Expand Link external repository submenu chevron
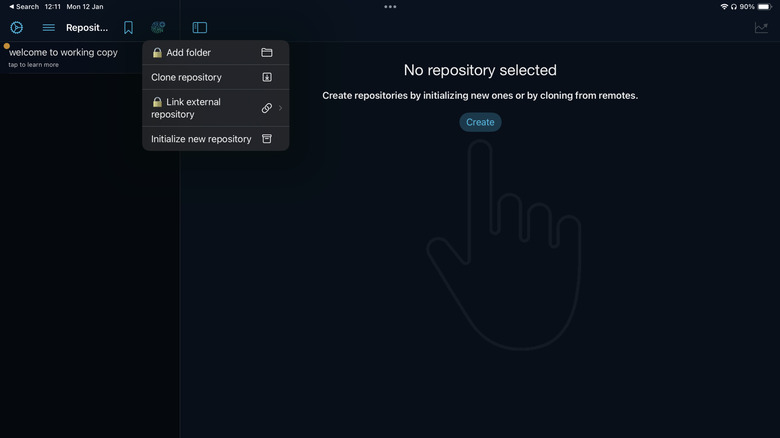This screenshot has width=780, height=438. pyautogui.click(x=281, y=108)
